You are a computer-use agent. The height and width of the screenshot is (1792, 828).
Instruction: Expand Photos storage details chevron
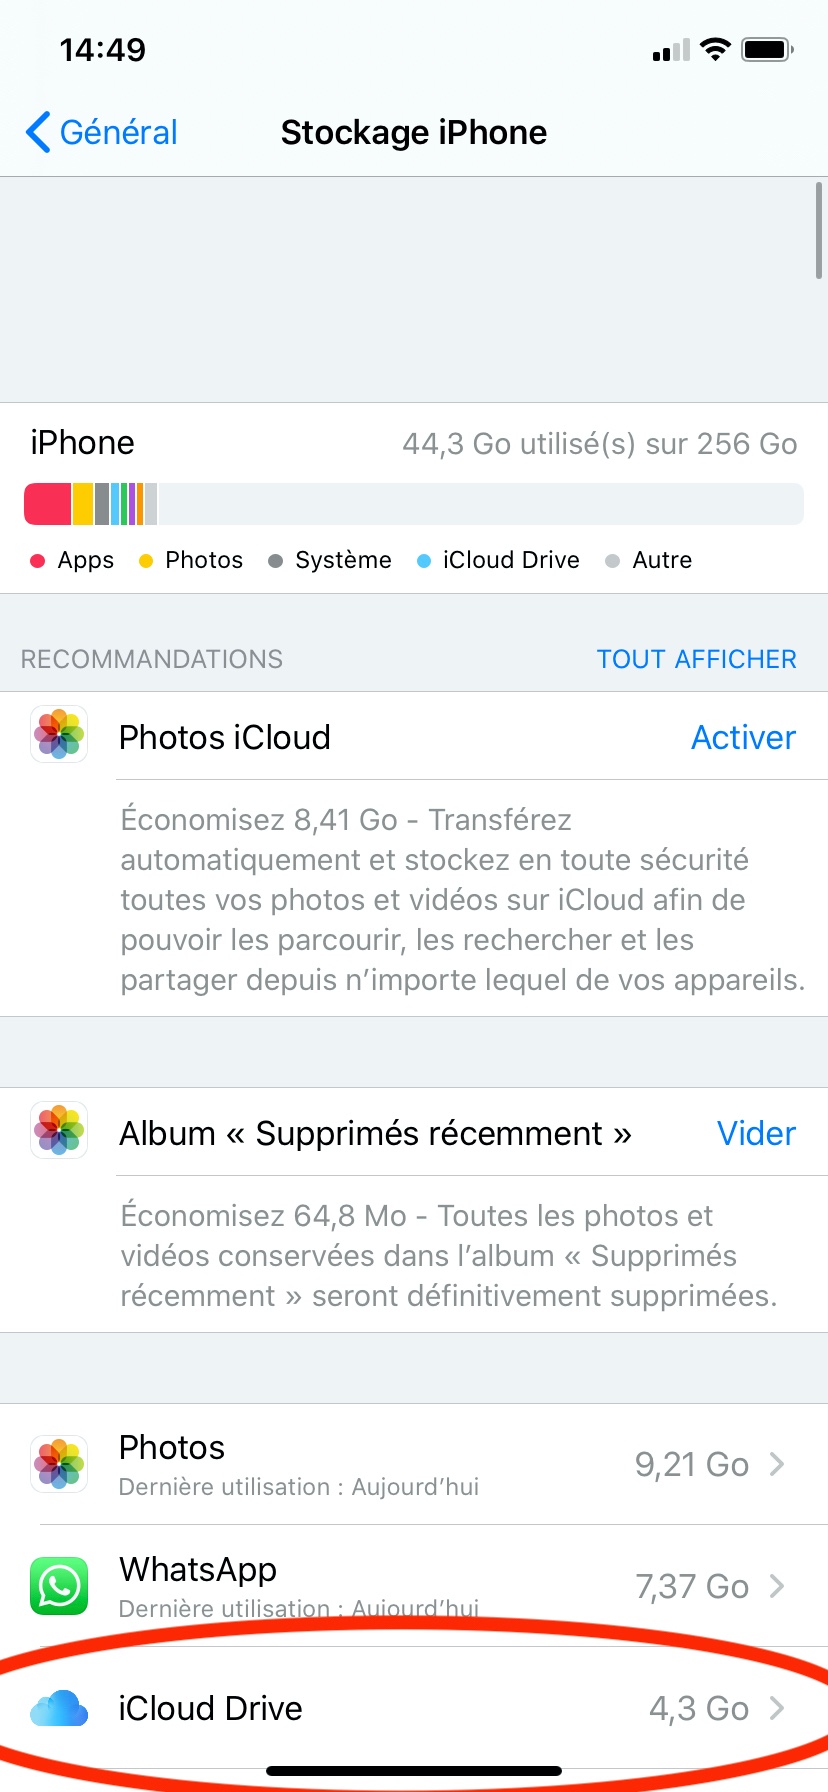[x=777, y=1464]
